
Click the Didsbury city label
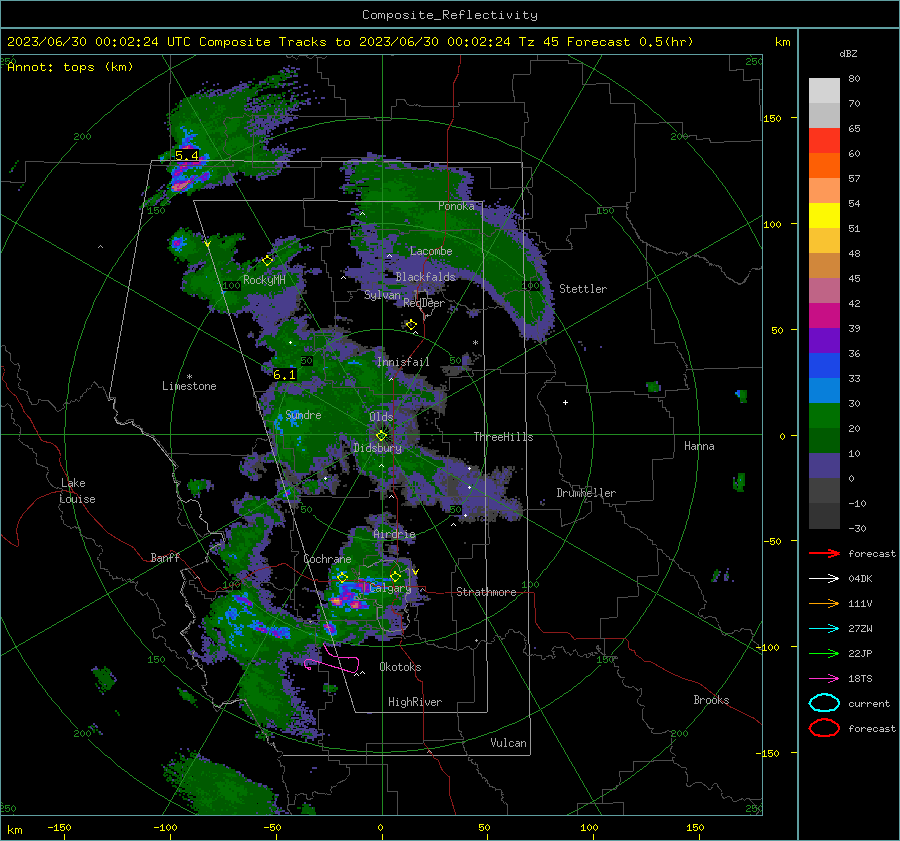click(x=378, y=448)
